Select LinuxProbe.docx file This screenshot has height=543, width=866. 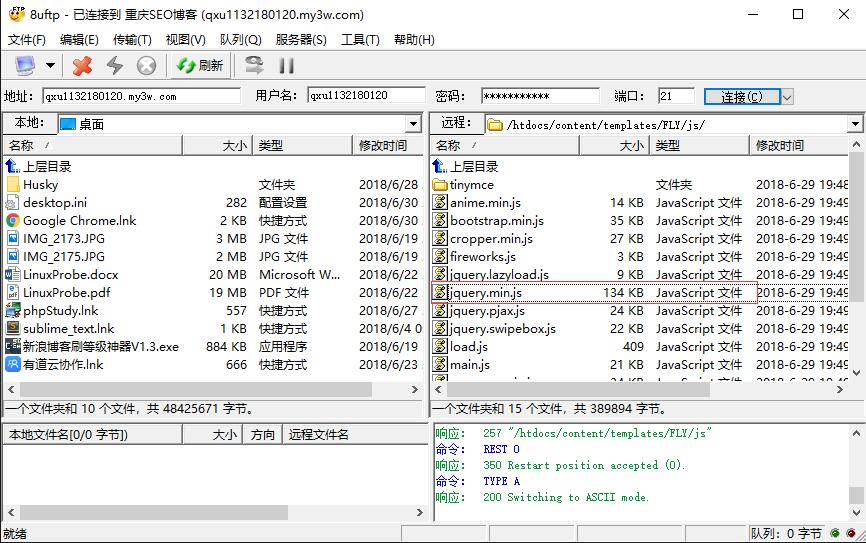click(62, 275)
